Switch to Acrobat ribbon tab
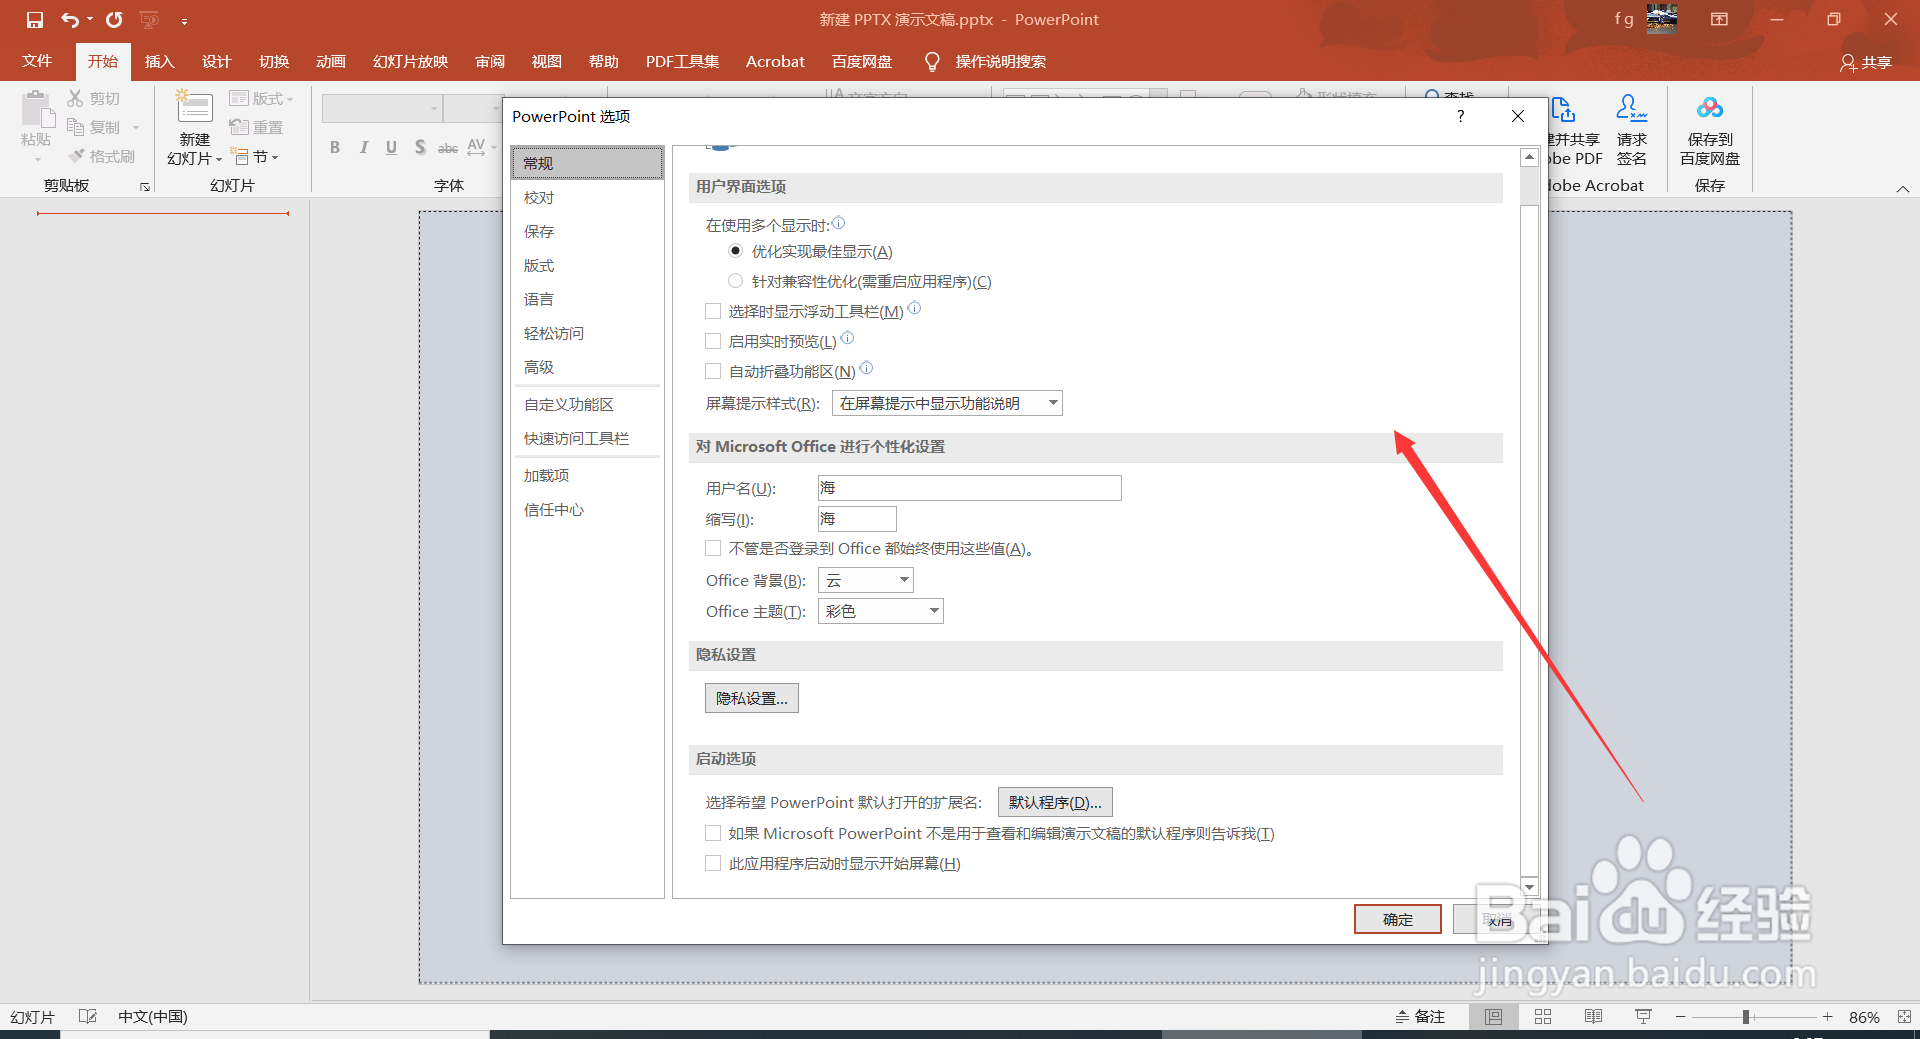 coord(775,62)
